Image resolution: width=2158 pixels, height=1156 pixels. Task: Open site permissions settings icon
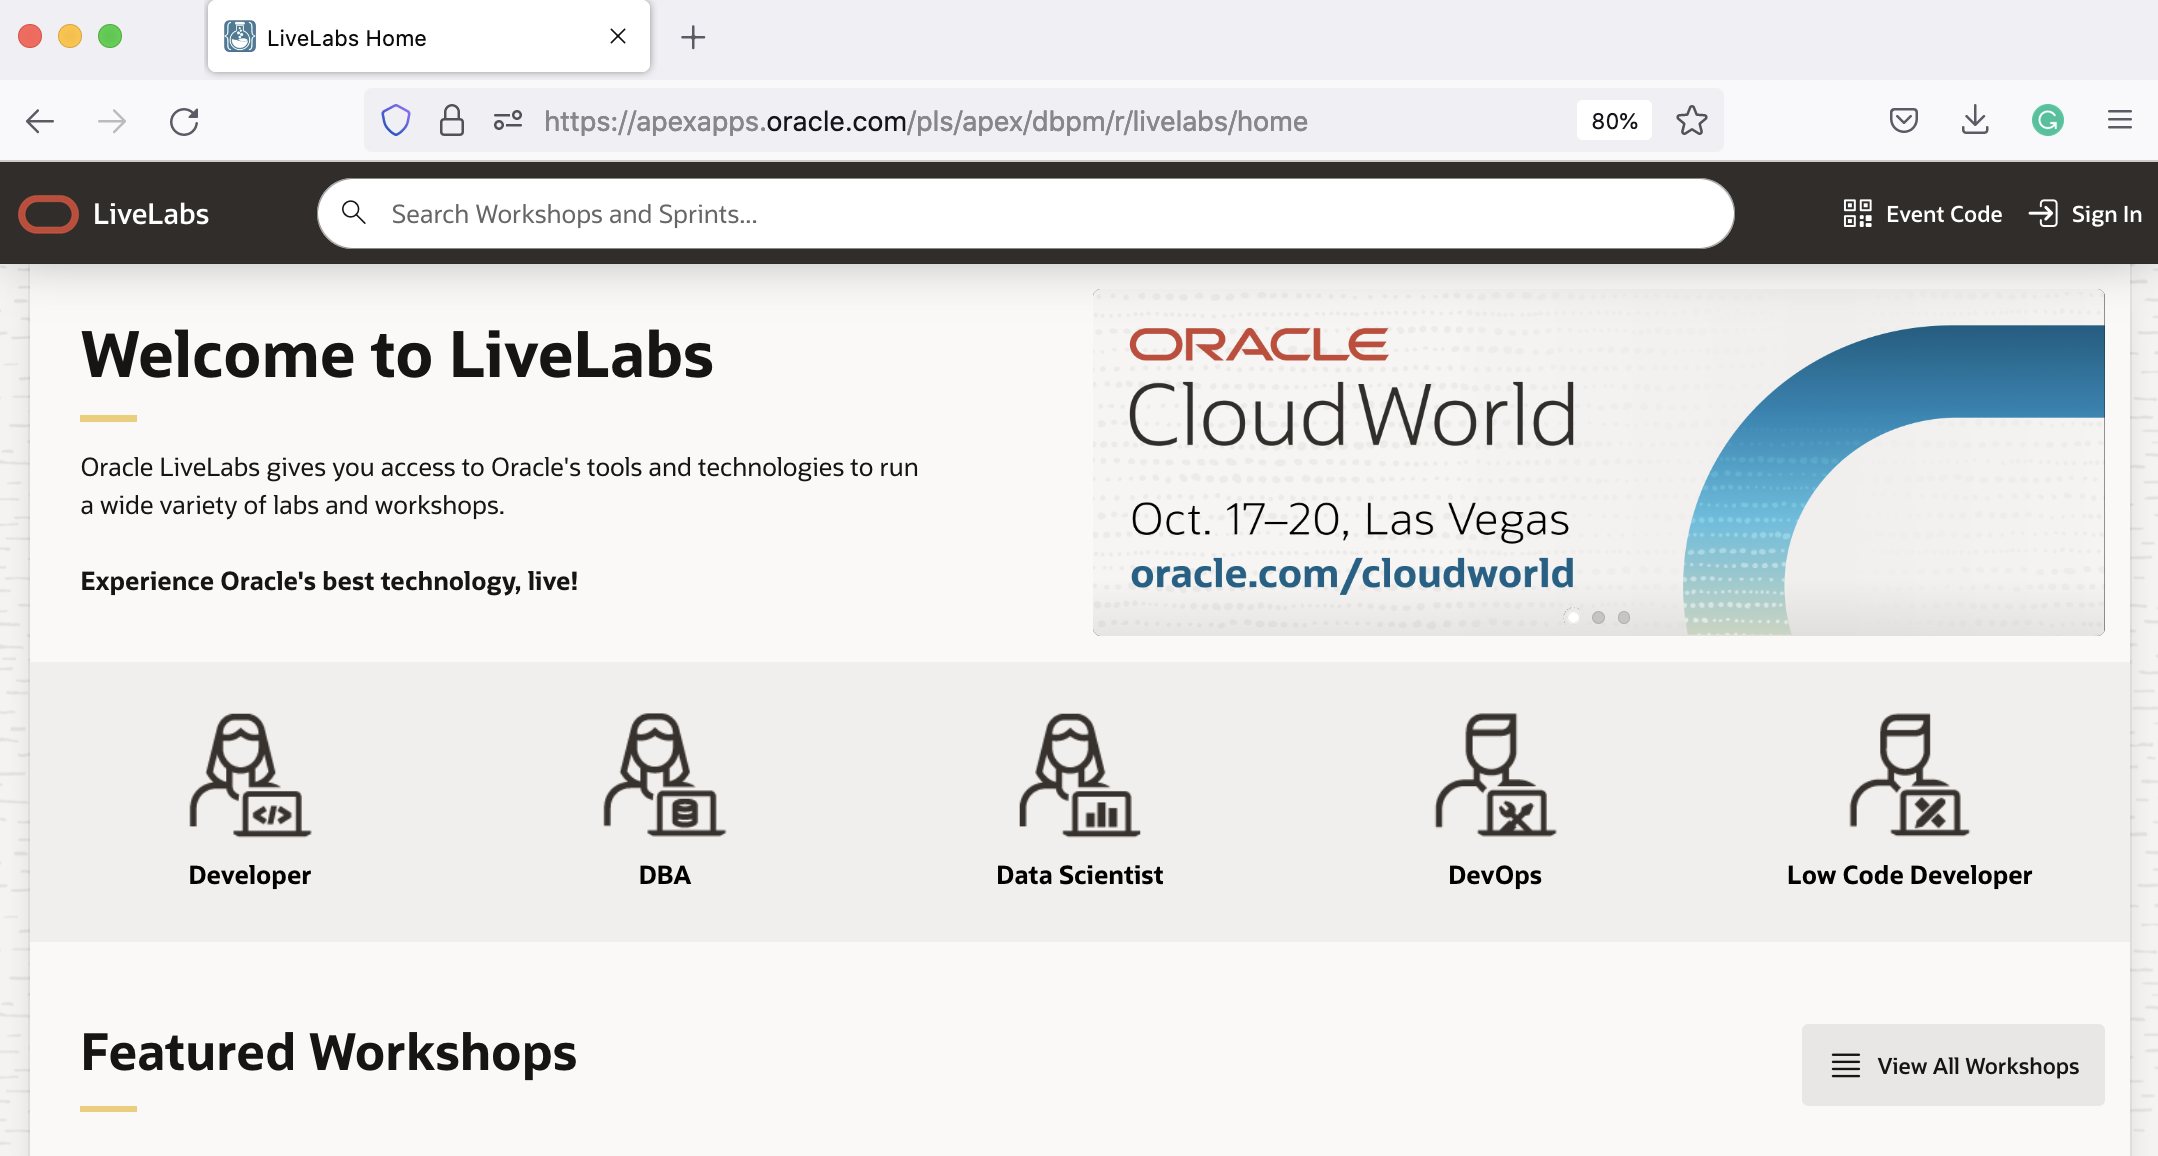click(507, 121)
